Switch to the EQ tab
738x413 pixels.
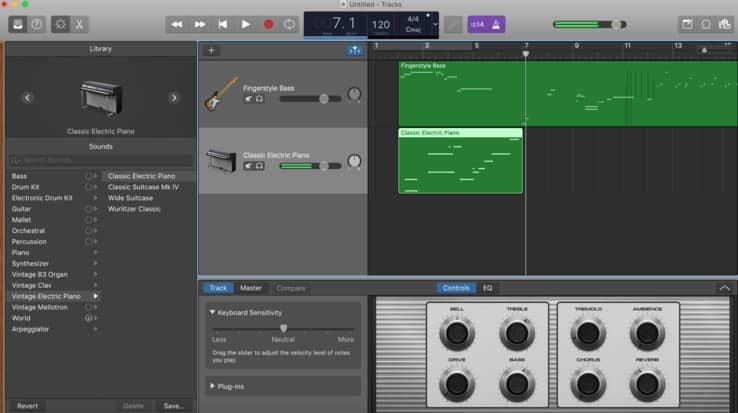click(x=487, y=288)
